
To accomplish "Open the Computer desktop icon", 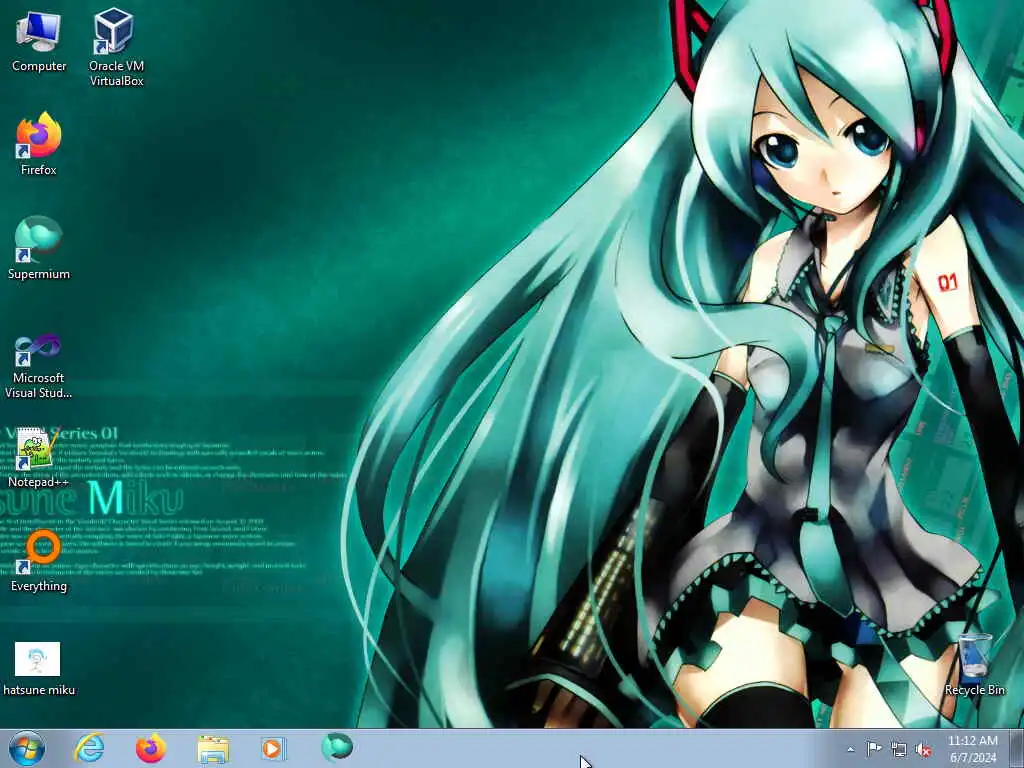I will coord(39,40).
